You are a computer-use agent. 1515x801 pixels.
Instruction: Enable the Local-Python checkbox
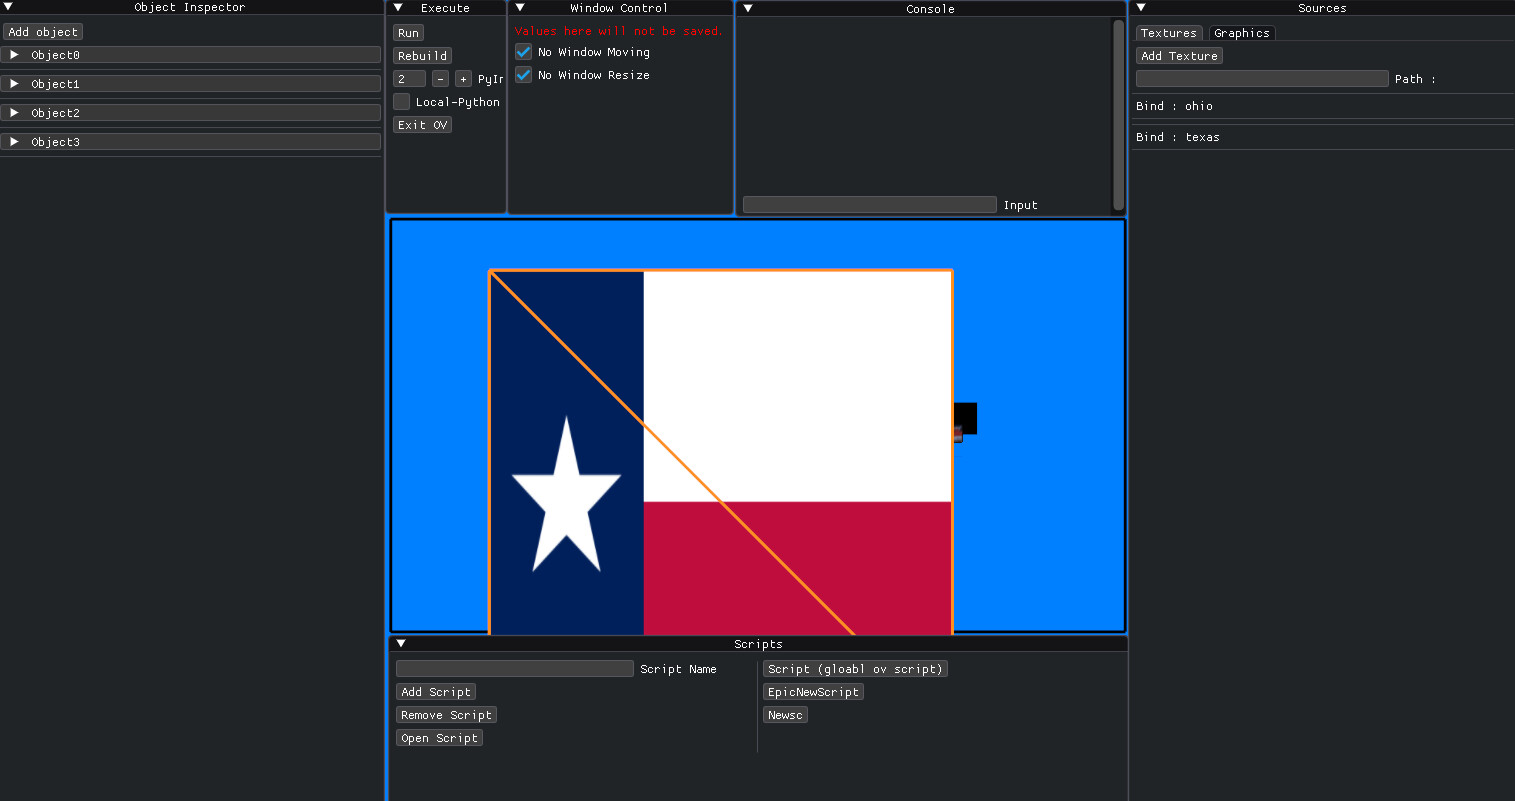click(401, 101)
